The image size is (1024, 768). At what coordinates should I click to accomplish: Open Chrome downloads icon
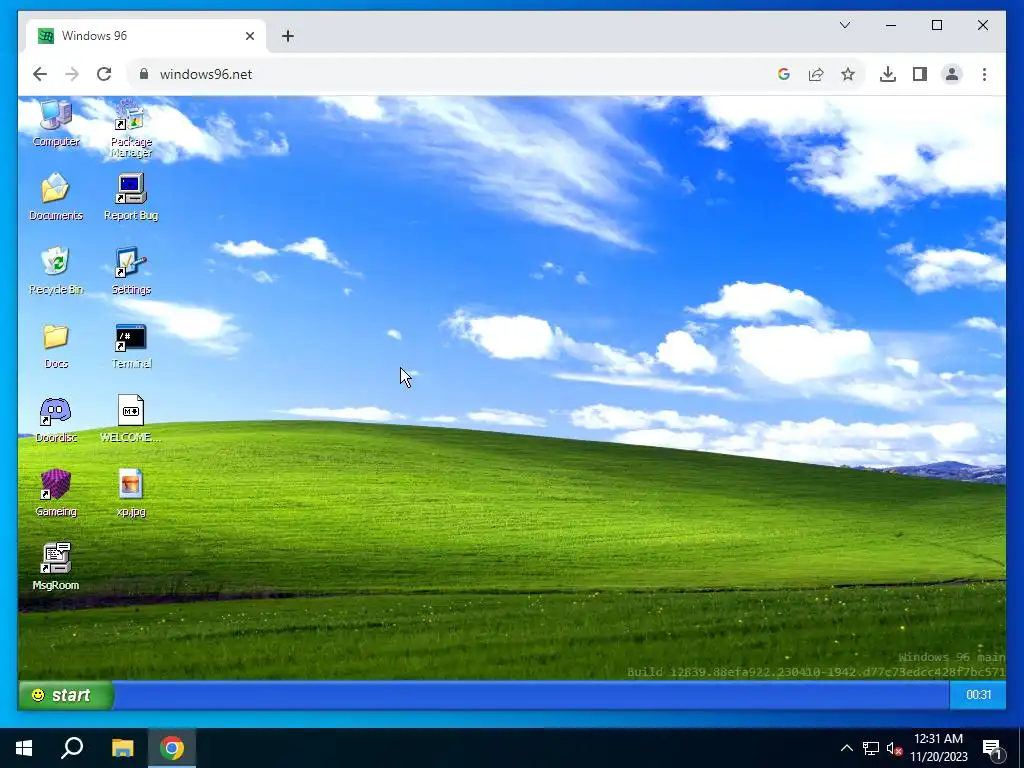pos(888,74)
